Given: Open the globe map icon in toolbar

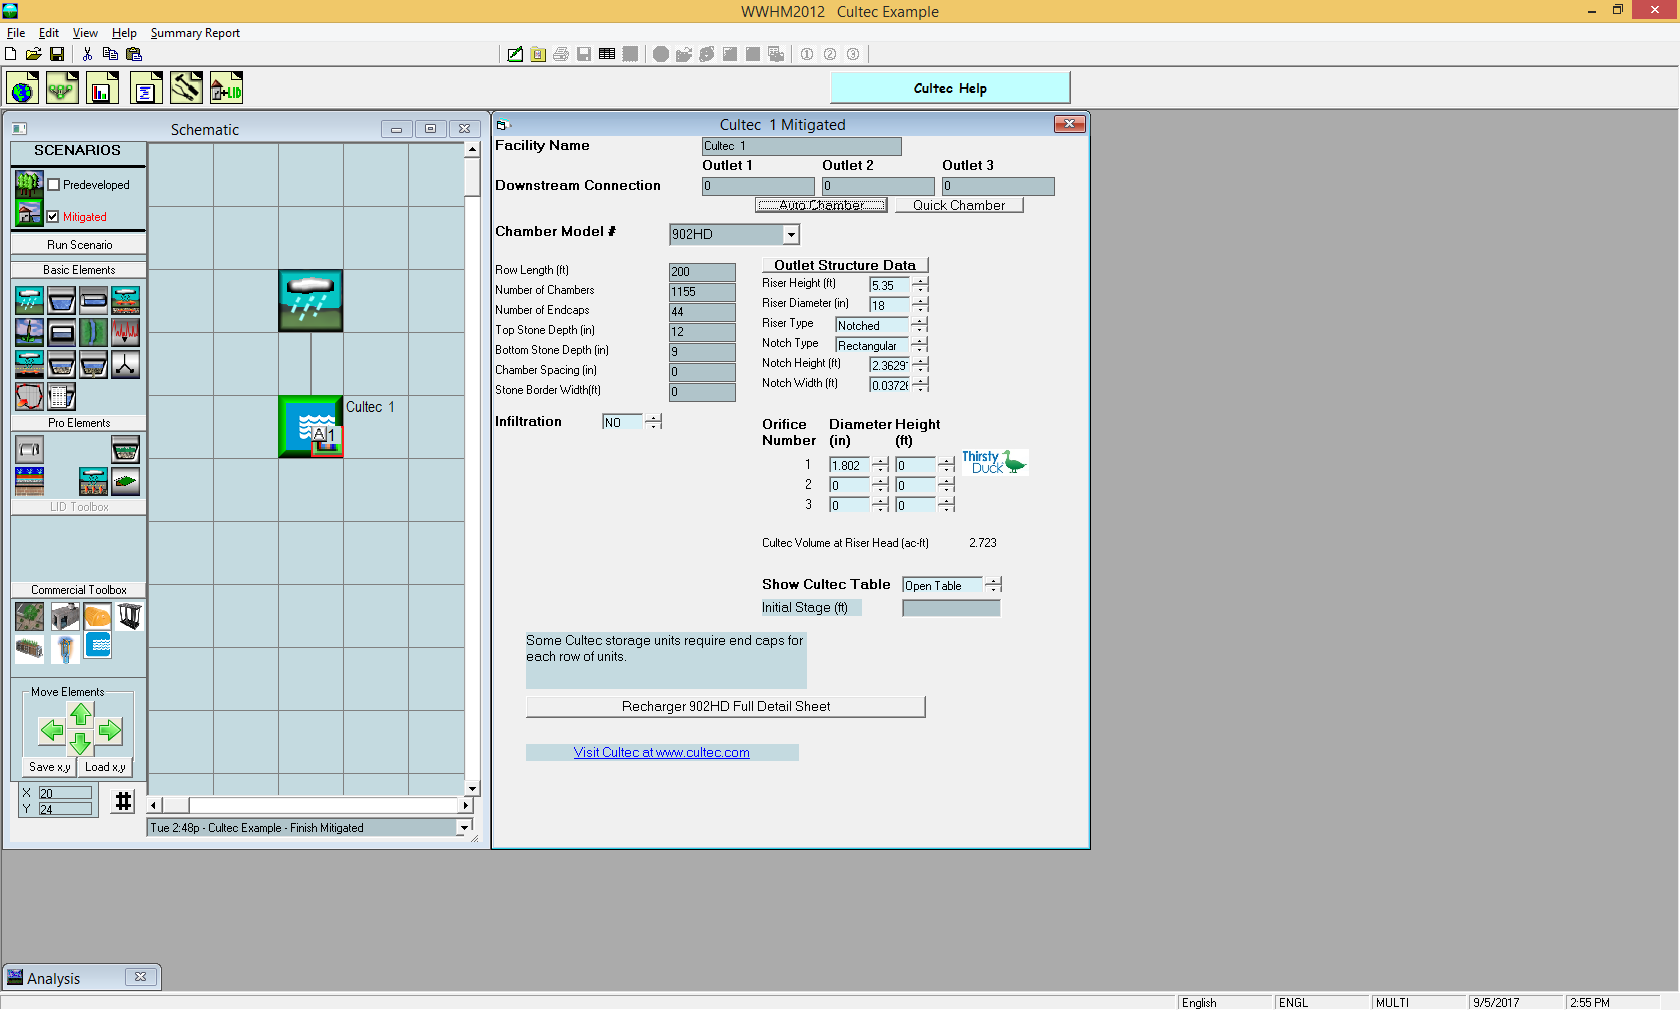Looking at the screenshot, I should pyautogui.click(x=22, y=89).
